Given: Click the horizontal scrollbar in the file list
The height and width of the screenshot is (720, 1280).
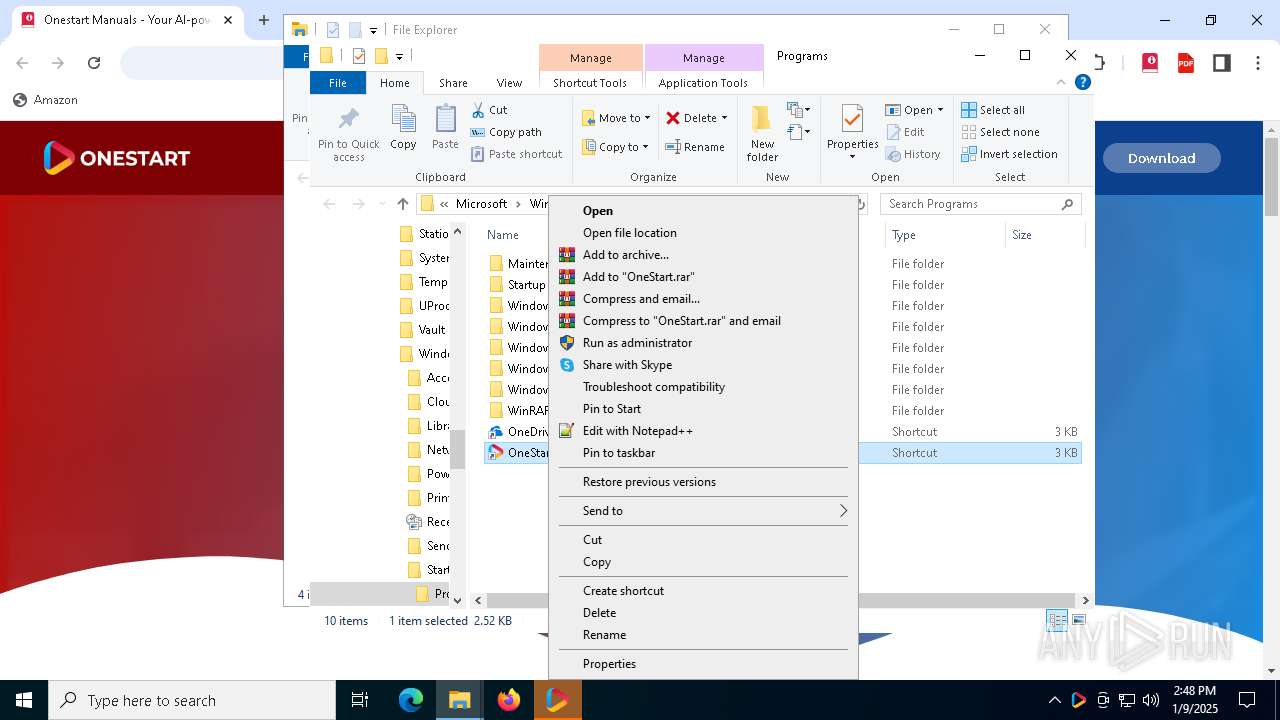Looking at the screenshot, I should pyautogui.click(x=781, y=600).
